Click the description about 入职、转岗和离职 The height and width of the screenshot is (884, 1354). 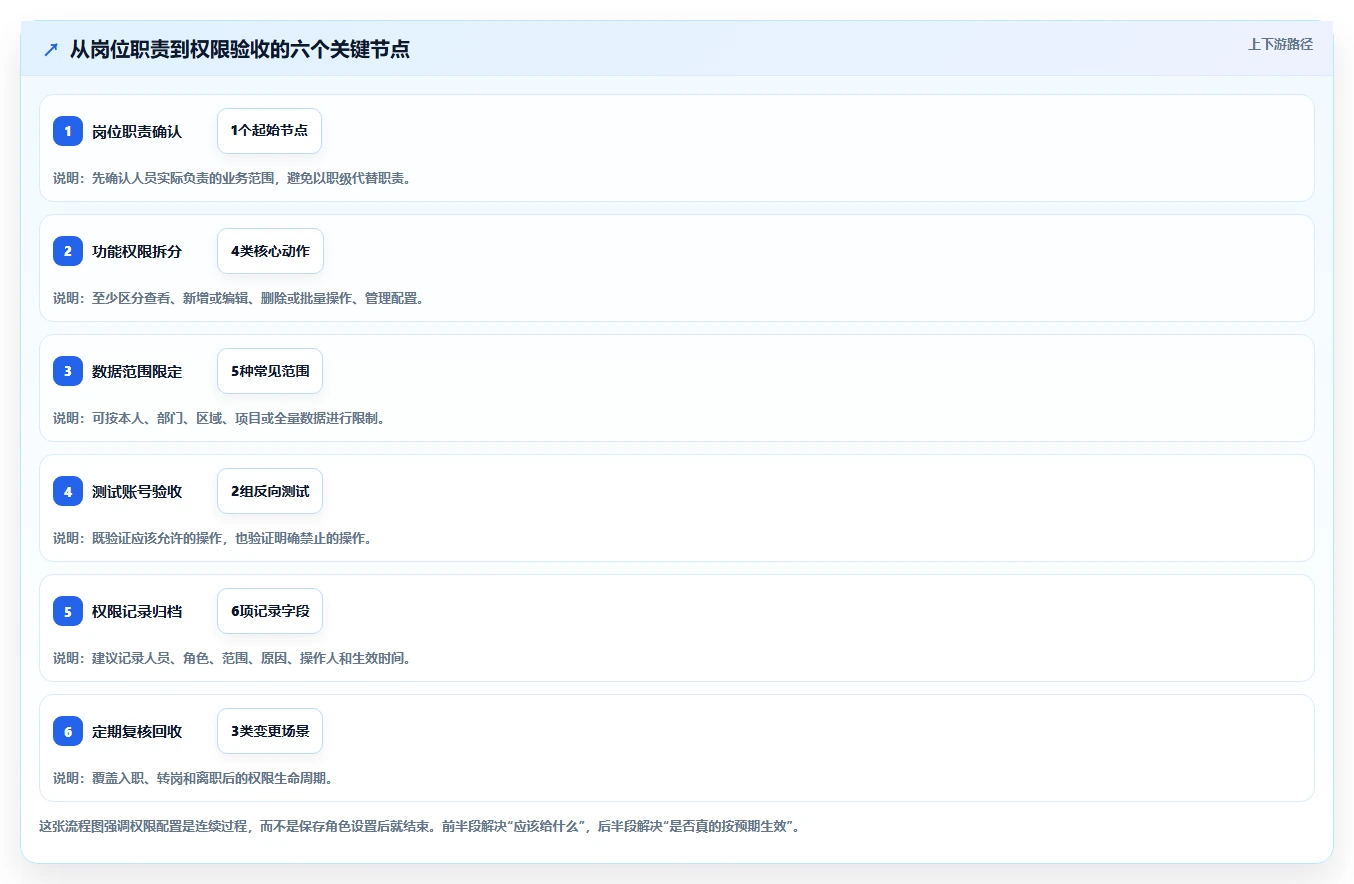pyautogui.click(x=193, y=778)
